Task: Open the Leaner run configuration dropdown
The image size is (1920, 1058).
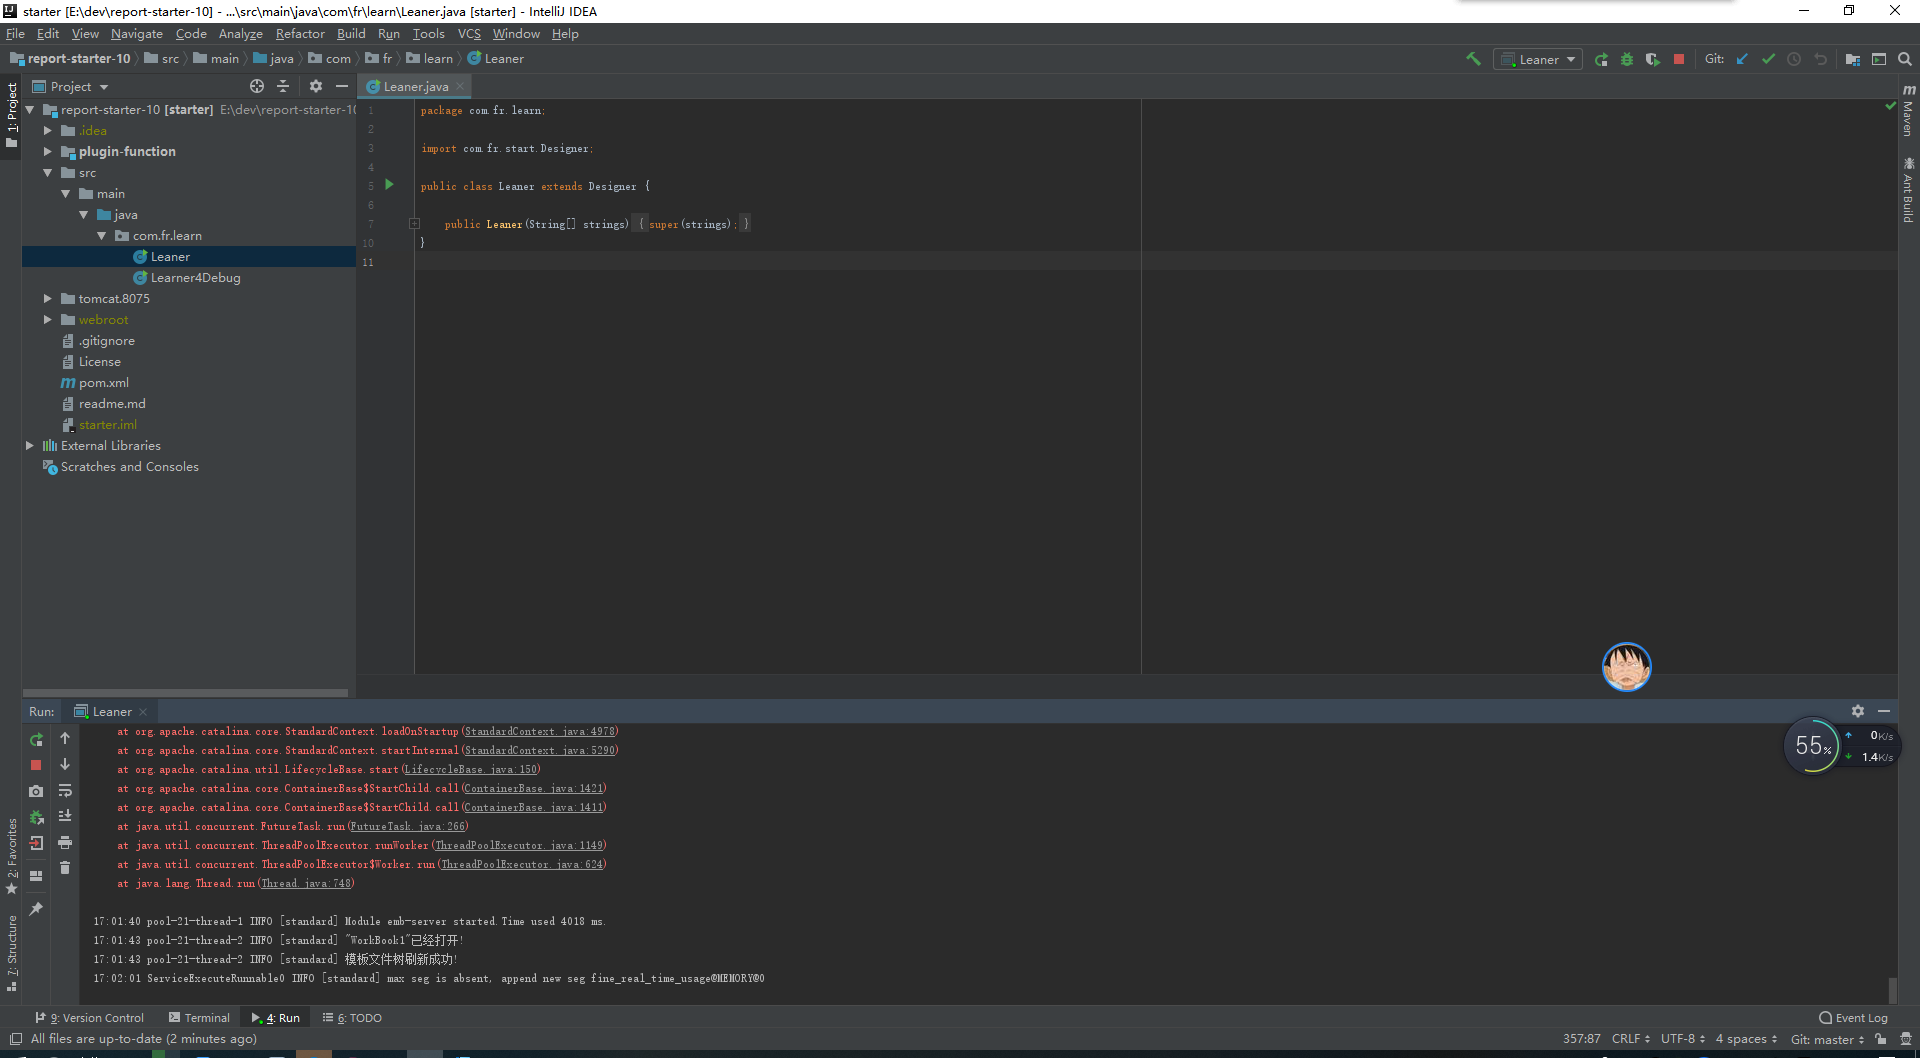Action: point(1538,59)
